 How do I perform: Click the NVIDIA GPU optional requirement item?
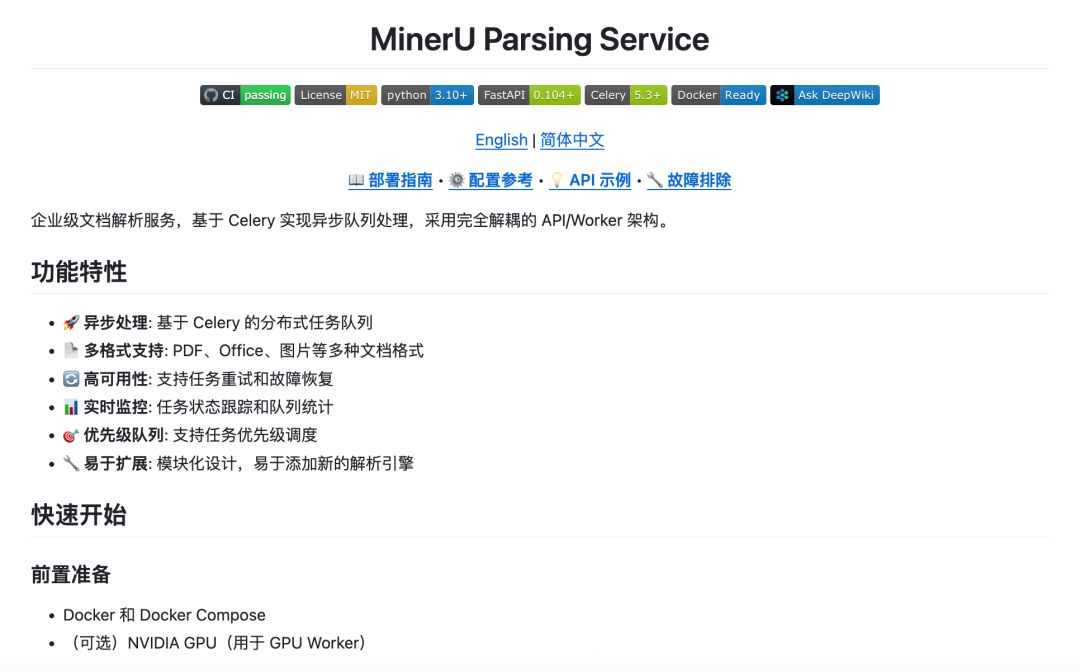point(216,643)
